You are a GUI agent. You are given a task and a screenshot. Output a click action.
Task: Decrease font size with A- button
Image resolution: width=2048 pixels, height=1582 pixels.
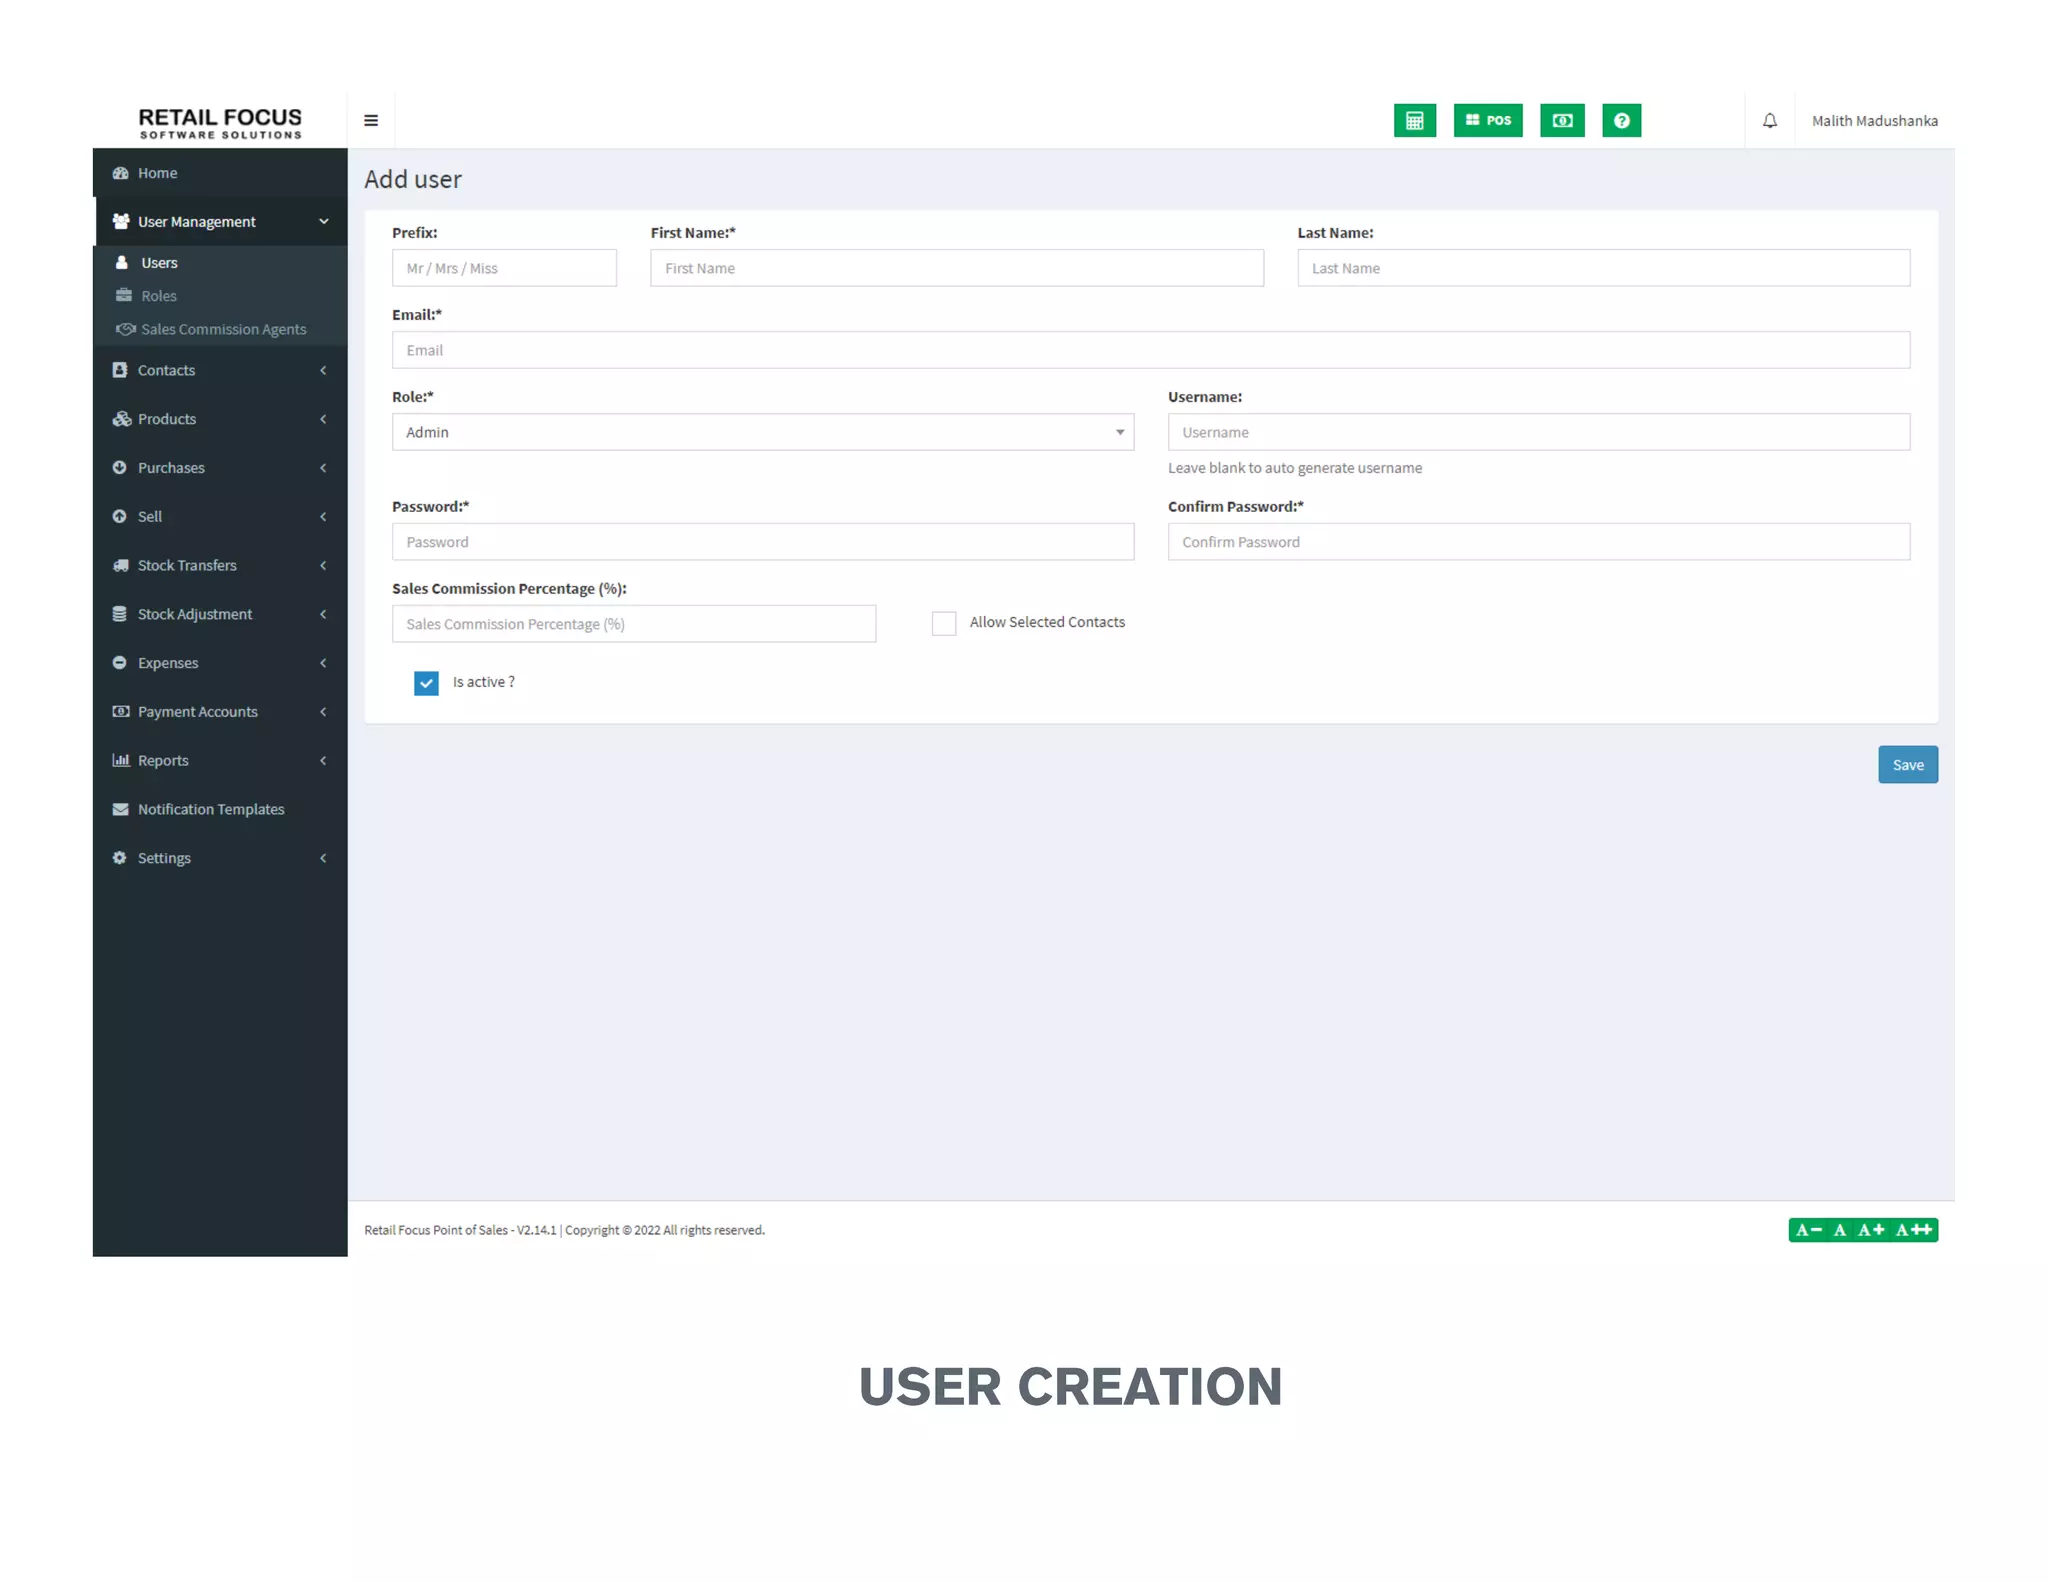click(x=1808, y=1230)
